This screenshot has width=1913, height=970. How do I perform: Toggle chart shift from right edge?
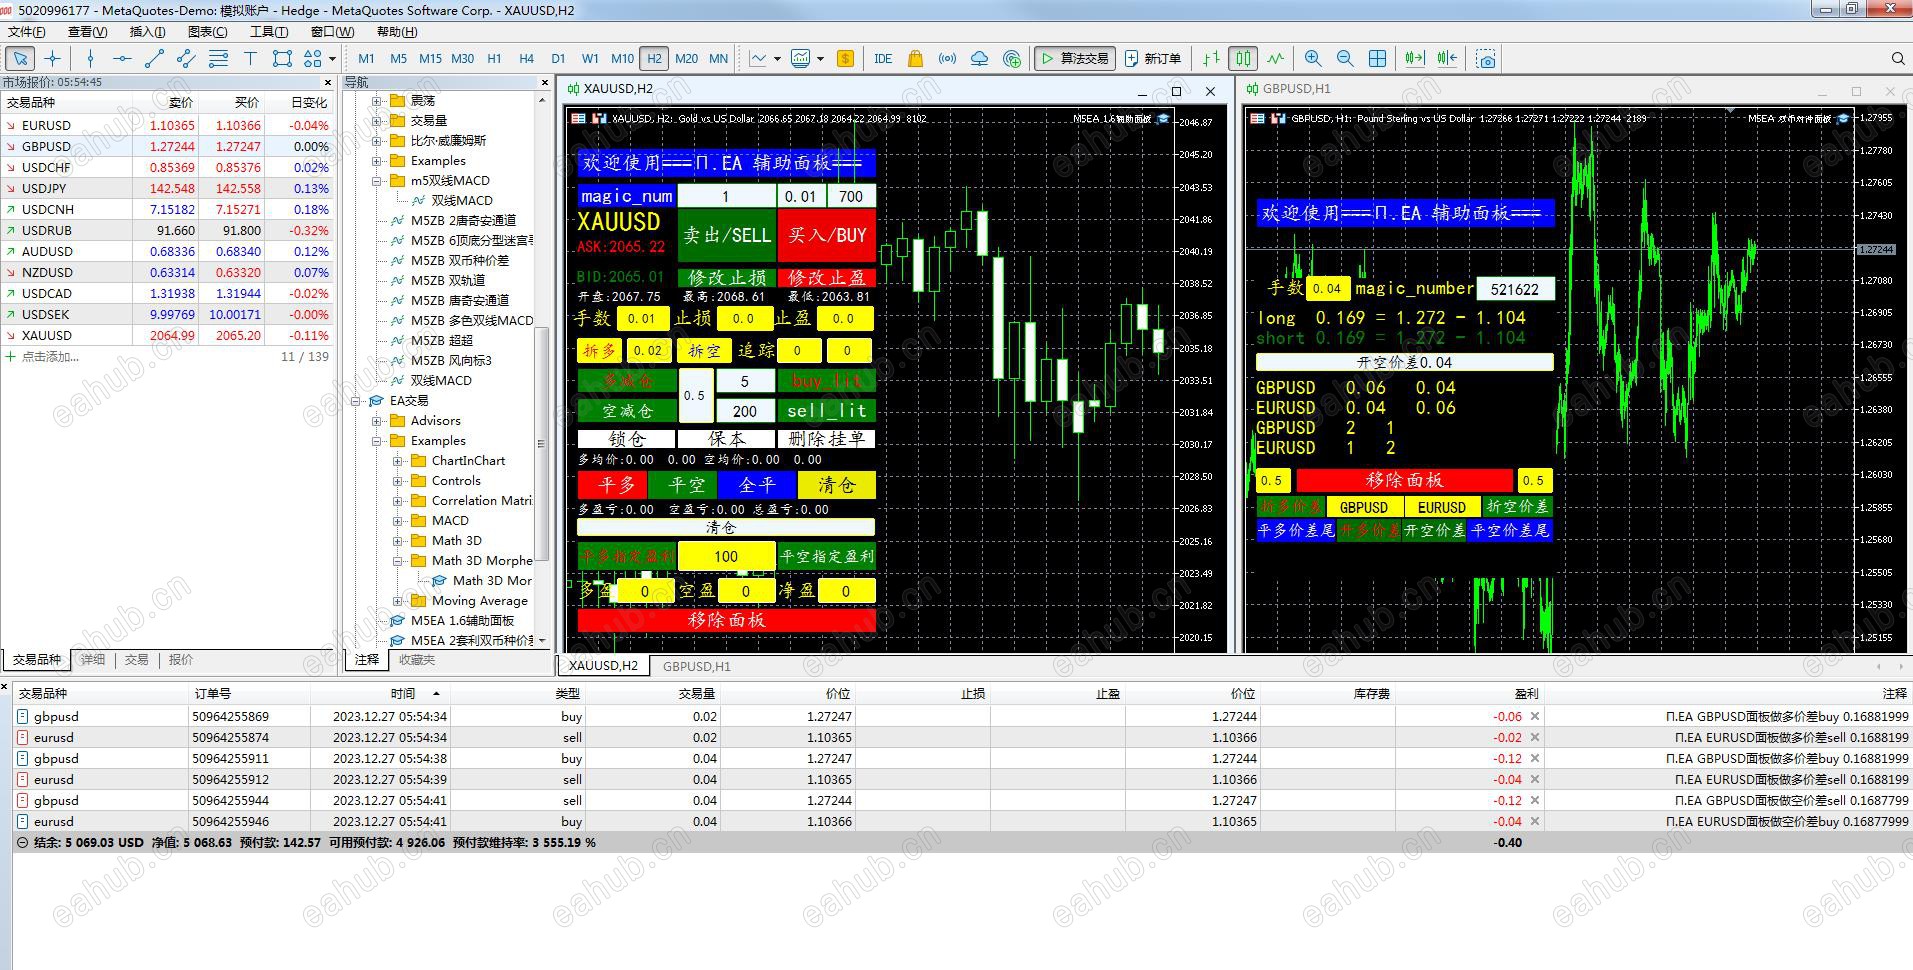pos(1447,59)
